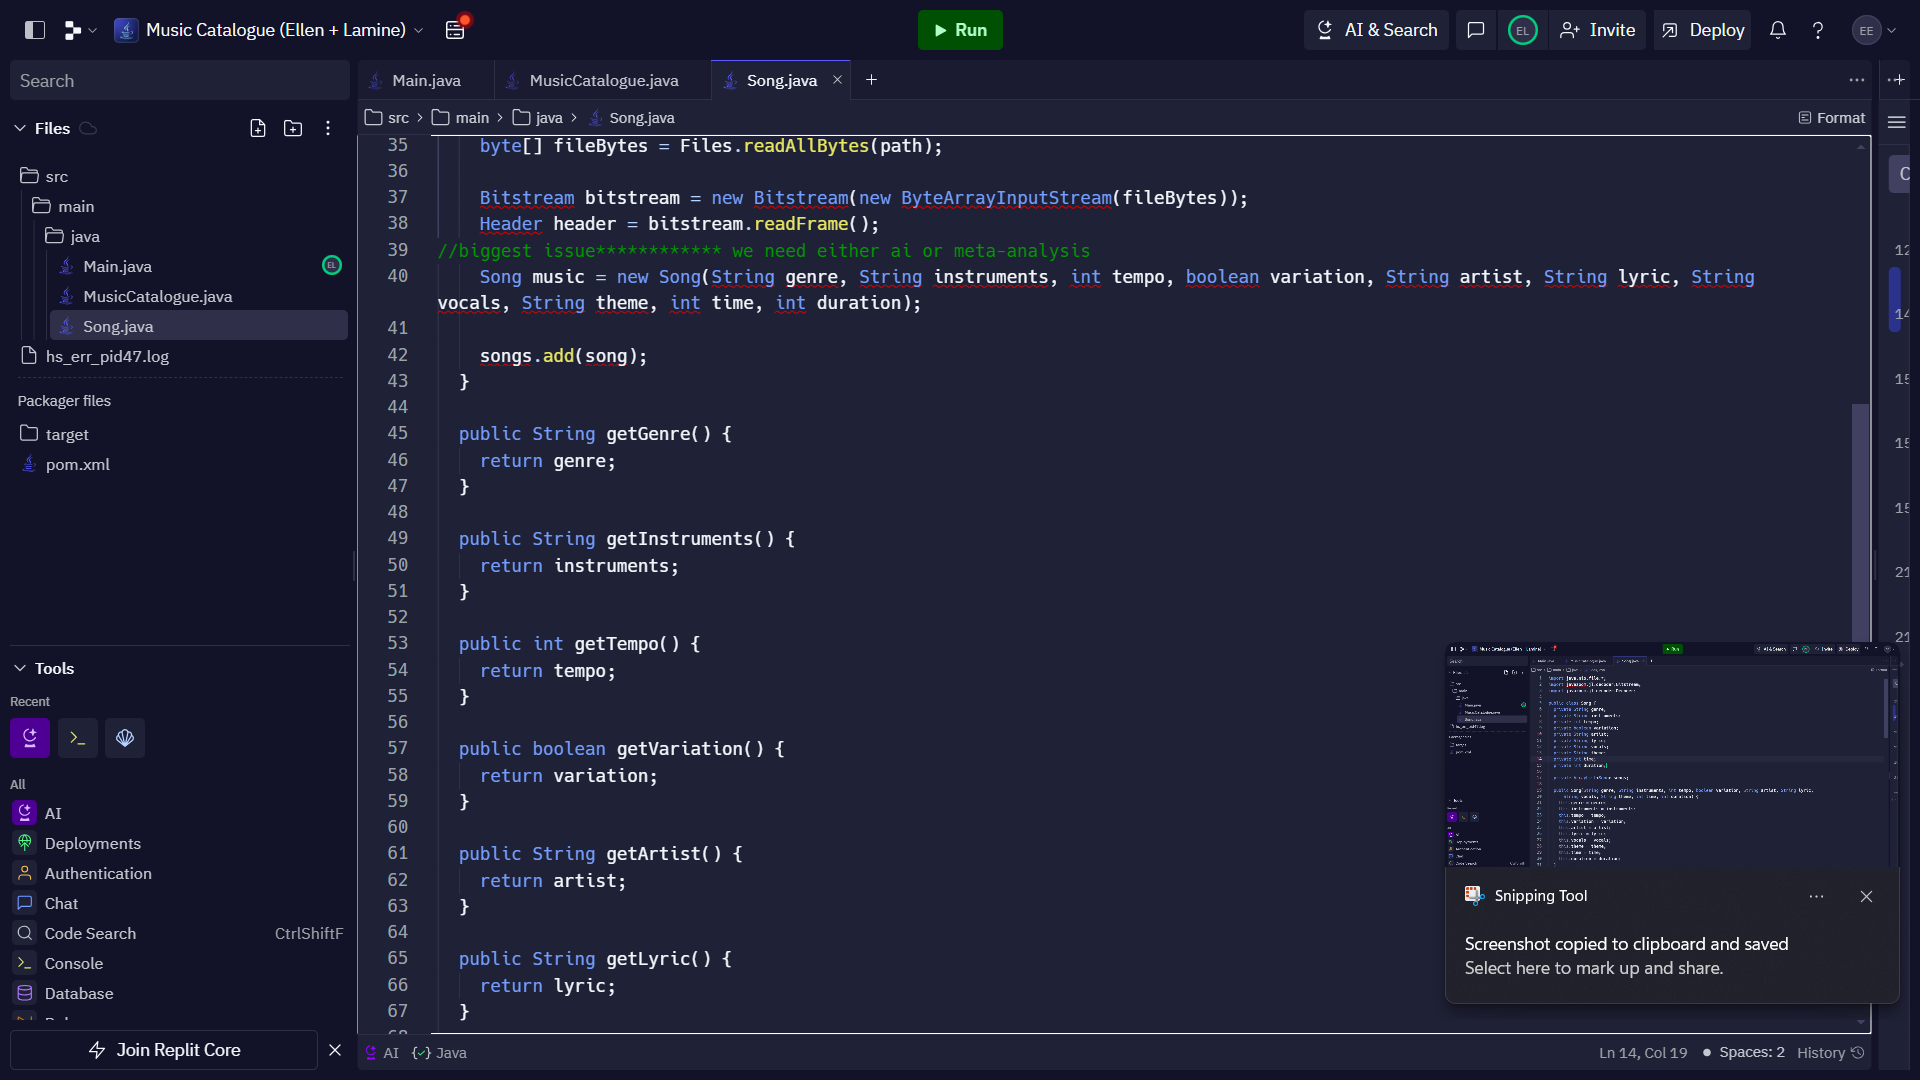
Task: Open the help question mark icon
Action: pyautogui.click(x=1818, y=30)
